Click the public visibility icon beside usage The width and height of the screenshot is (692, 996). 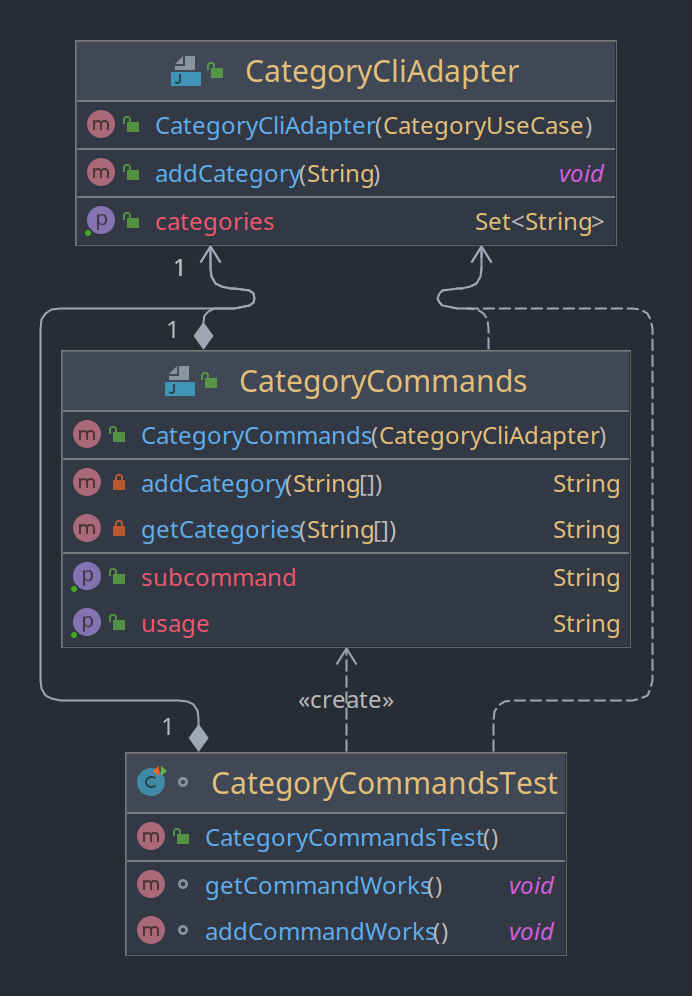(x=118, y=622)
